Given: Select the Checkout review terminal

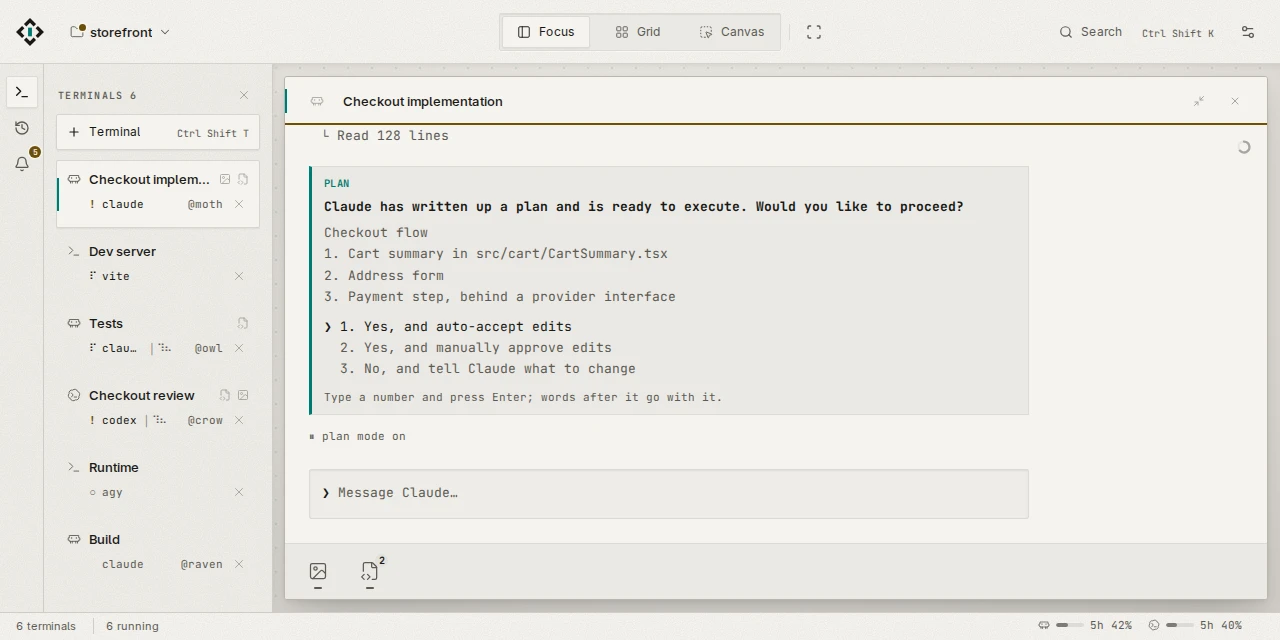Looking at the screenshot, I should point(158,408).
